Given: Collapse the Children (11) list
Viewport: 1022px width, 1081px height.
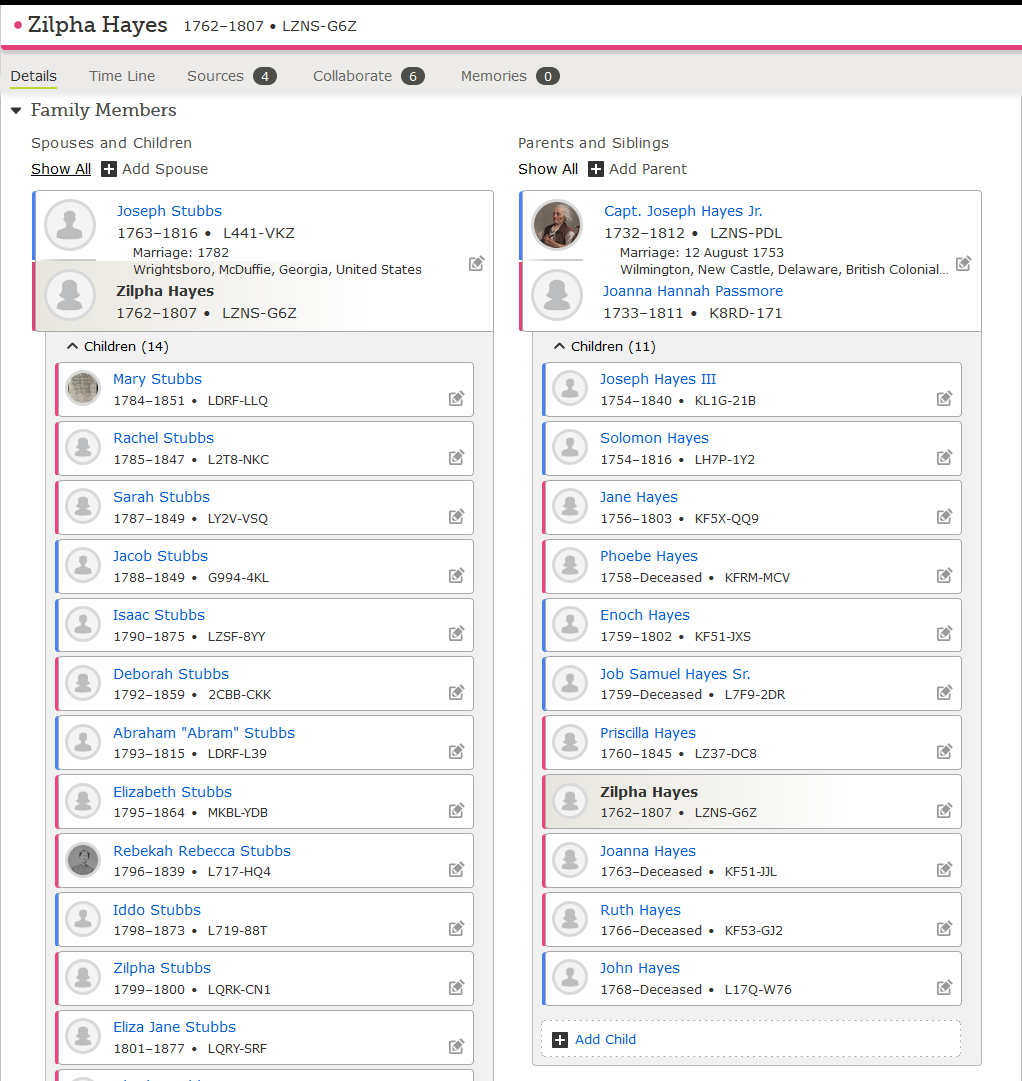Looking at the screenshot, I should (559, 346).
